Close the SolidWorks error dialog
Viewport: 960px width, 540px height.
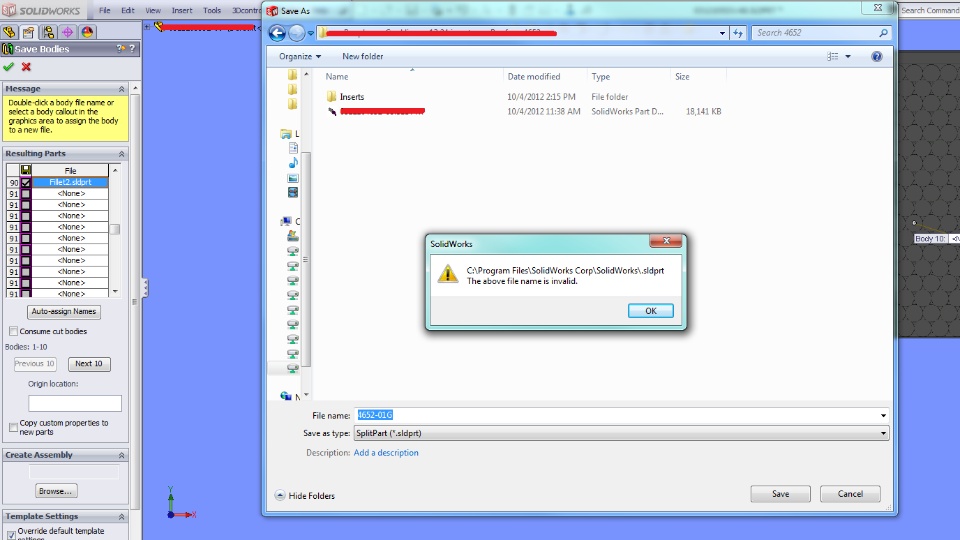(x=666, y=241)
